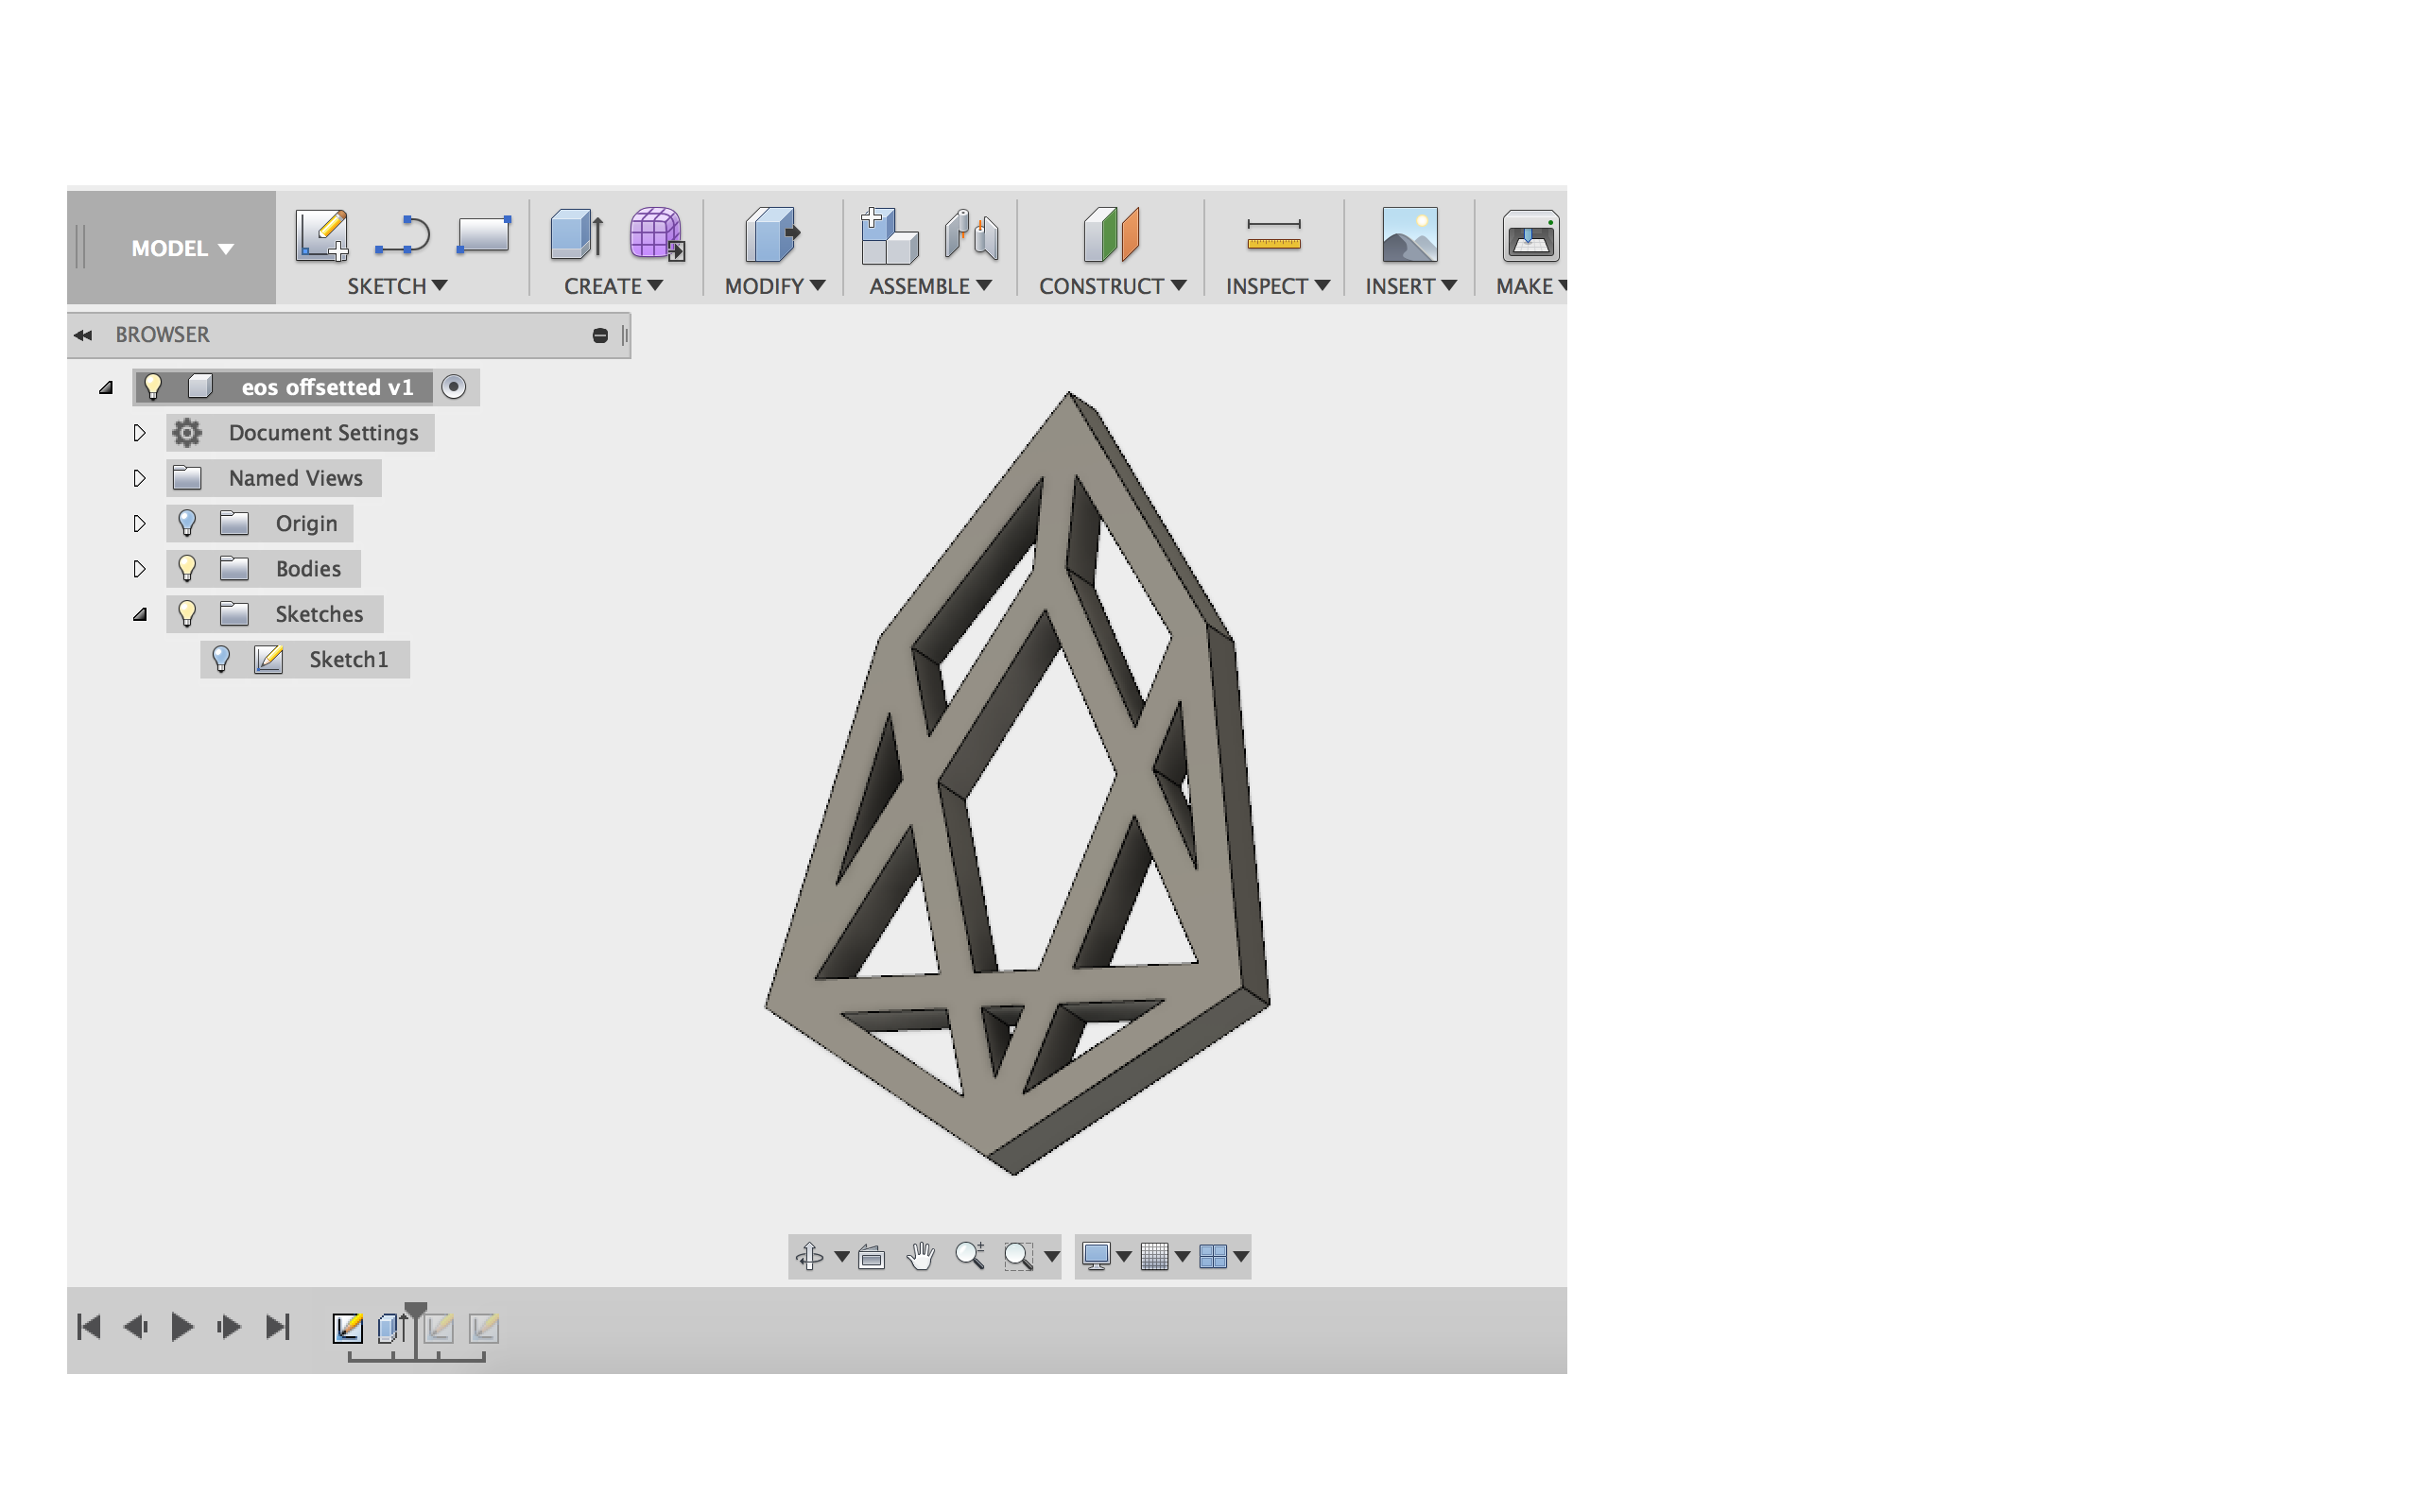Toggle Origin folder visibility bulb

[187, 523]
